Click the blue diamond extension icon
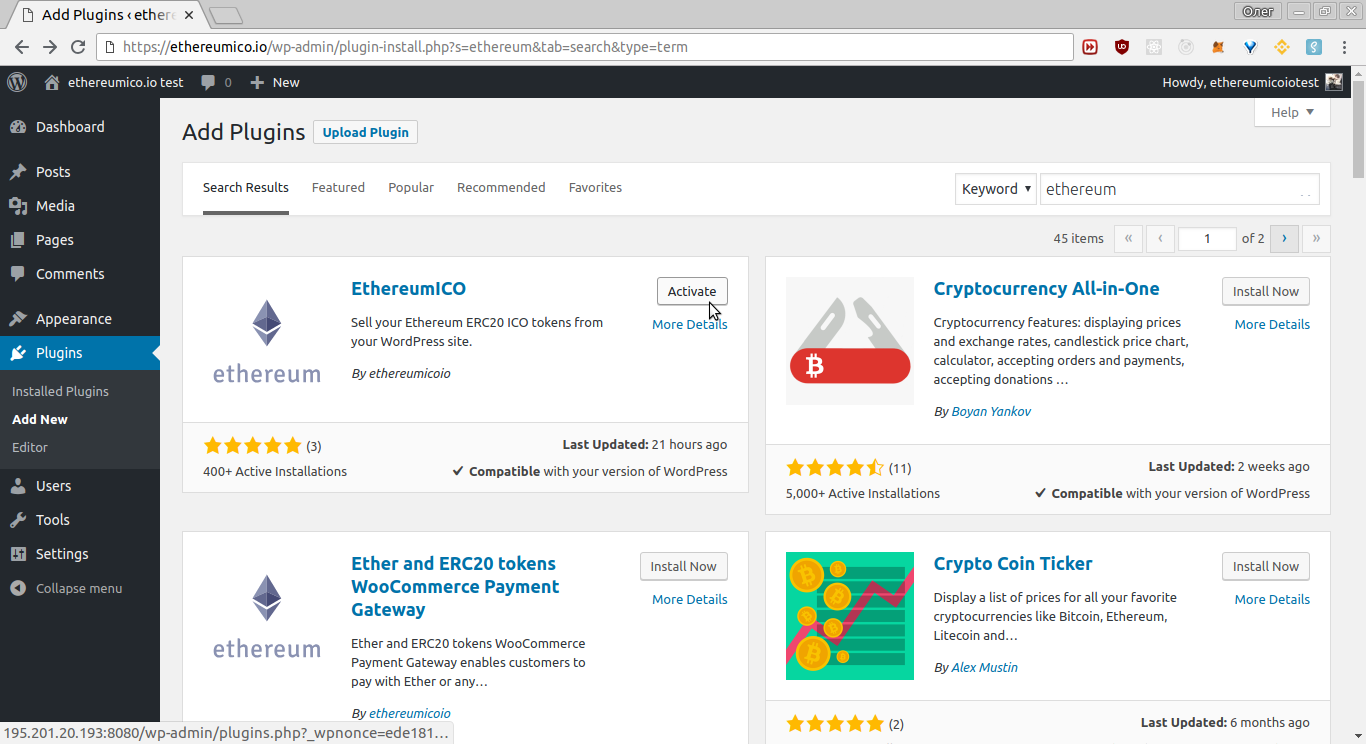This screenshot has width=1366, height=744. click(1250, 47)
